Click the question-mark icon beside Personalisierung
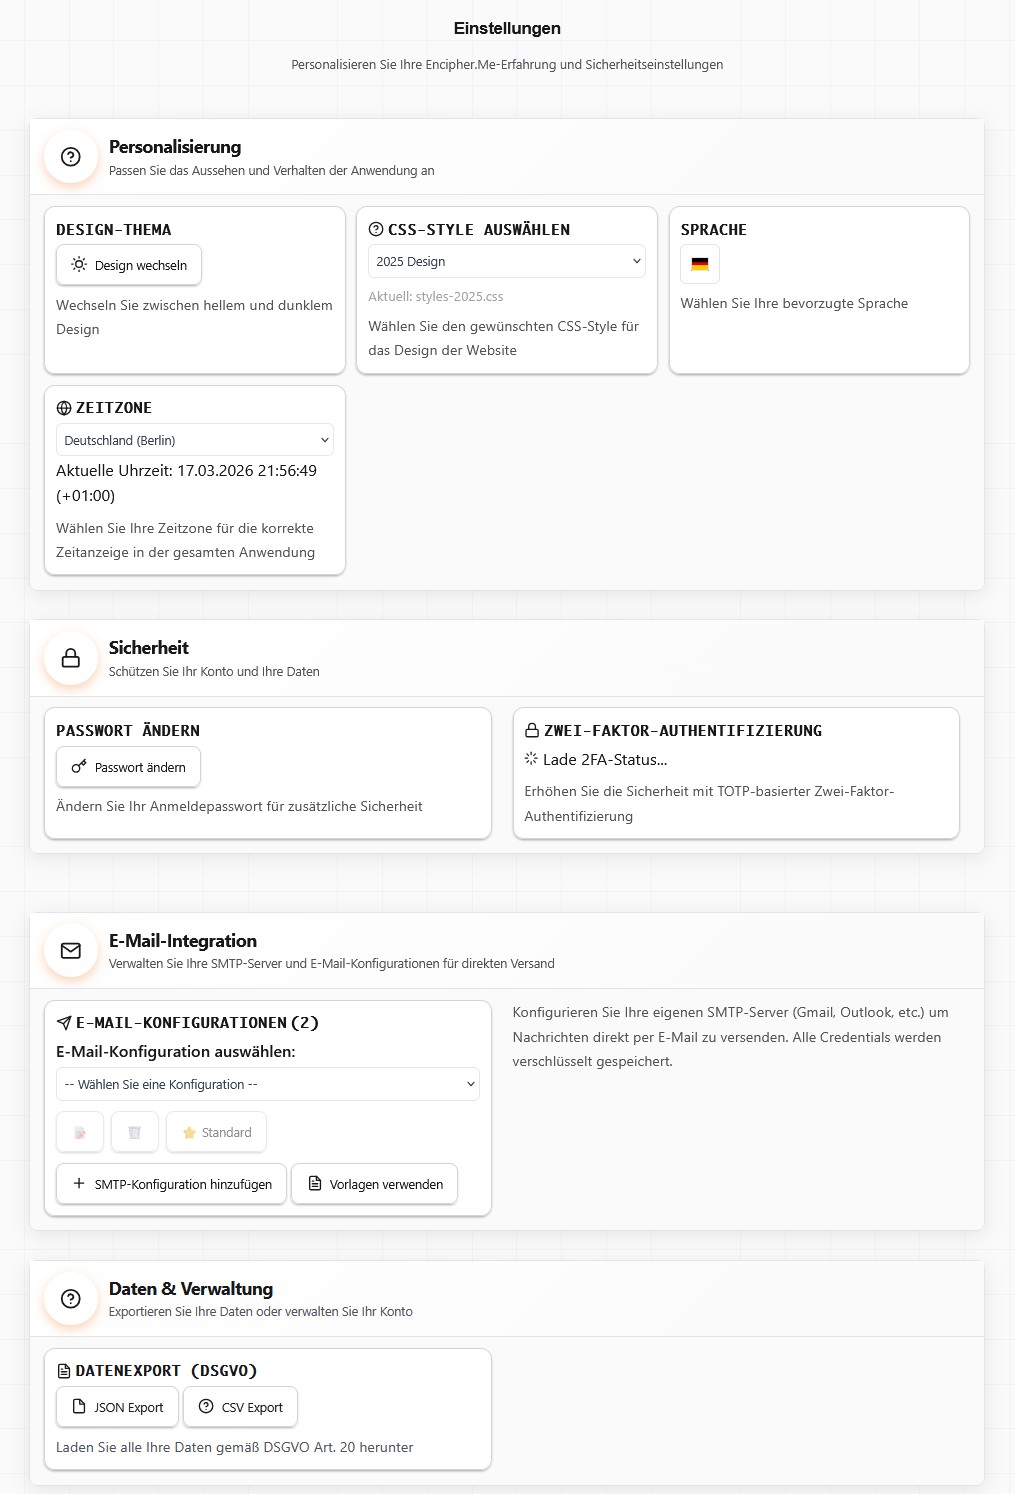 [x=70, y=157]
